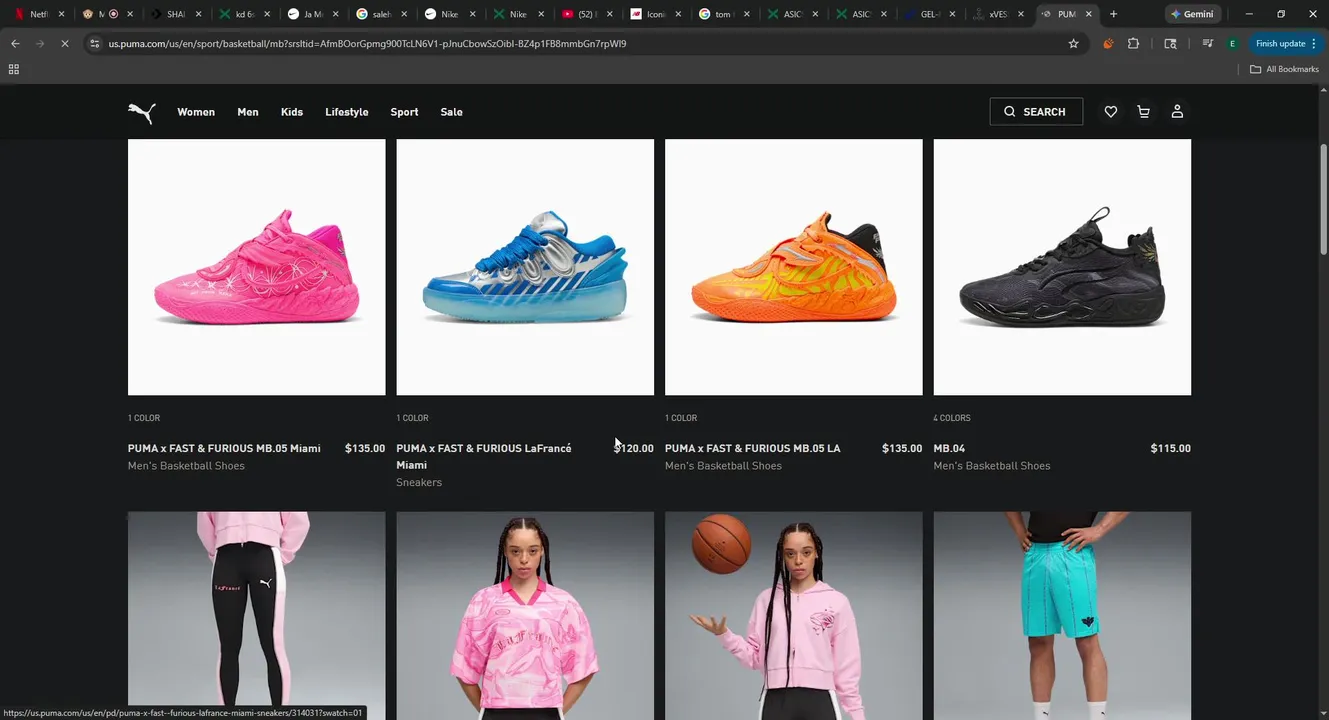Image resolution: width=1329 pixels, height=720 pixels.
Task: Close the active PUMA tab
Action: 1089,14
